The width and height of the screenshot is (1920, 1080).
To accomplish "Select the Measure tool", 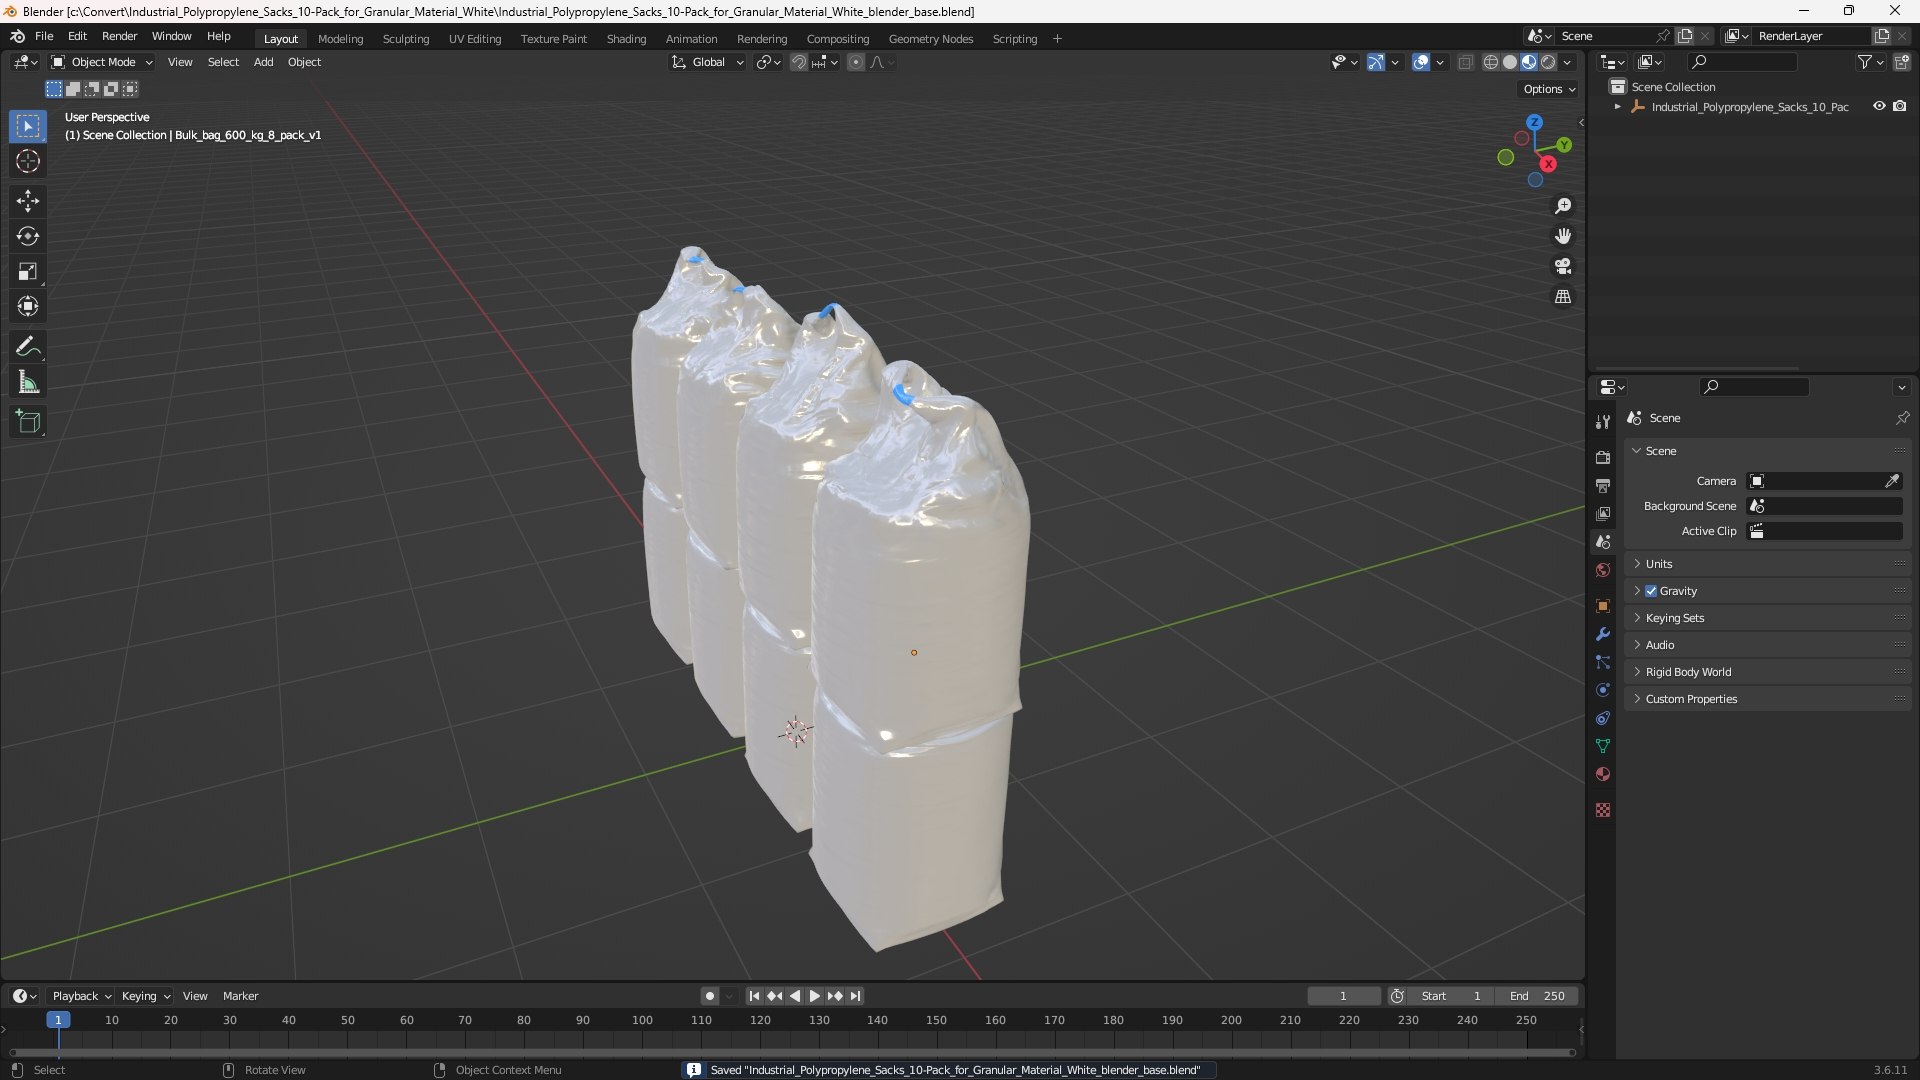I will point(28,382).
